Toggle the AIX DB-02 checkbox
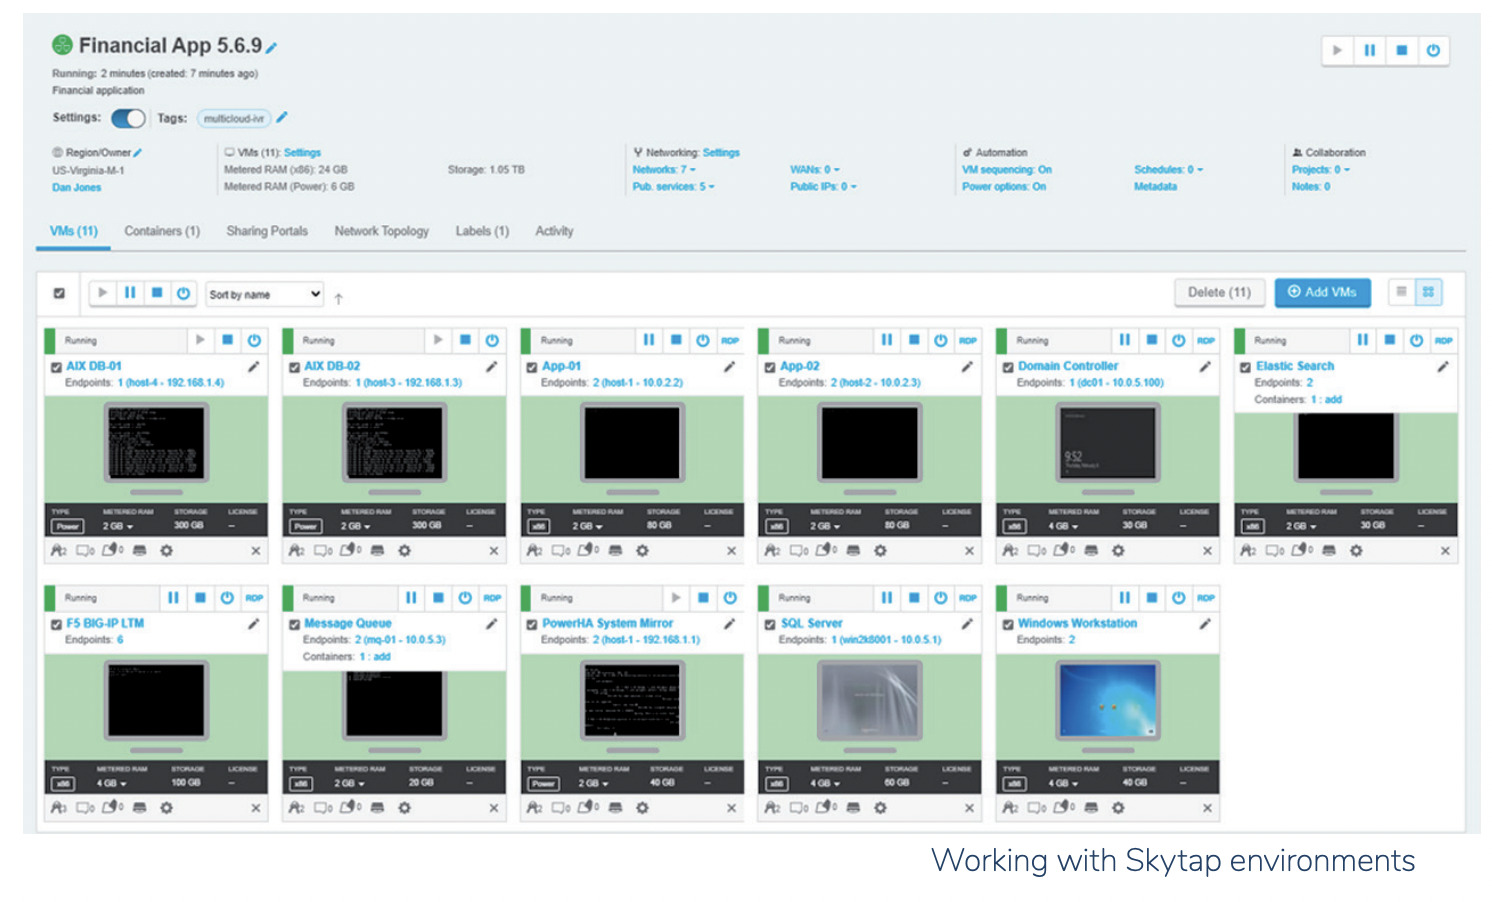 pyautogui.click(x=294, y=367)
